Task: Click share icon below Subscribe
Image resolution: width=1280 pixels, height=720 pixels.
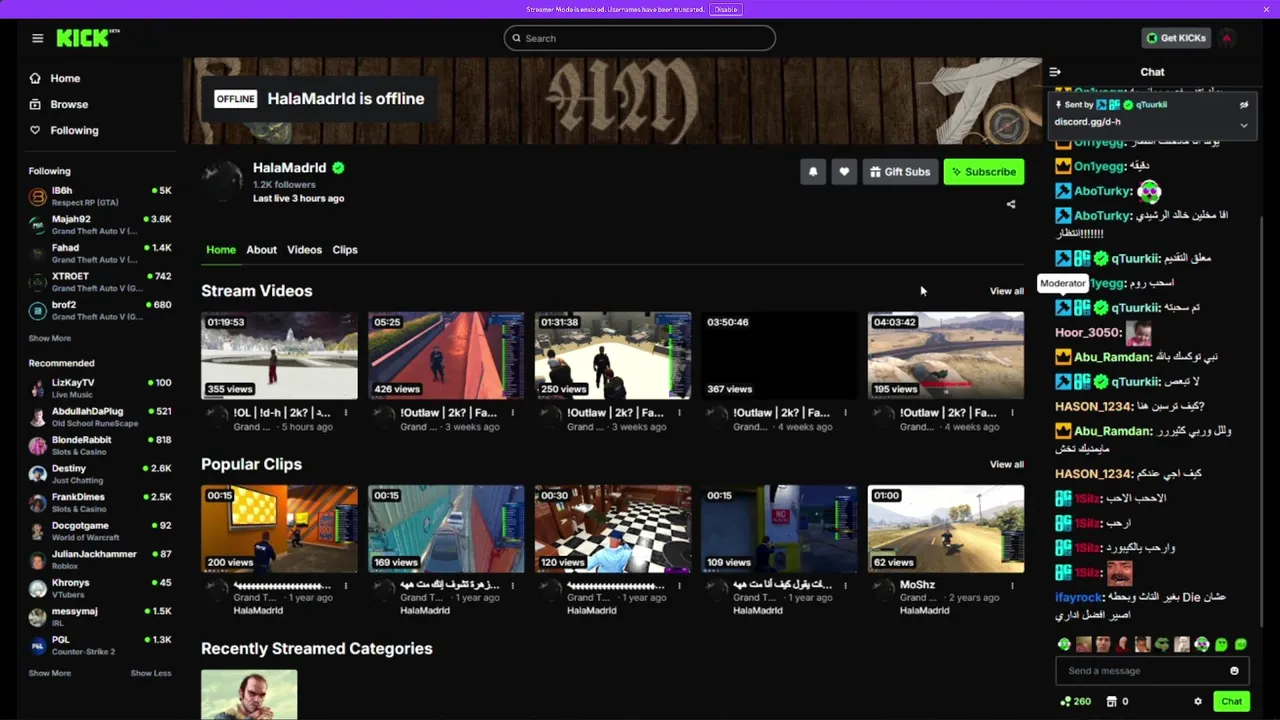Action: pos(1011,204)
